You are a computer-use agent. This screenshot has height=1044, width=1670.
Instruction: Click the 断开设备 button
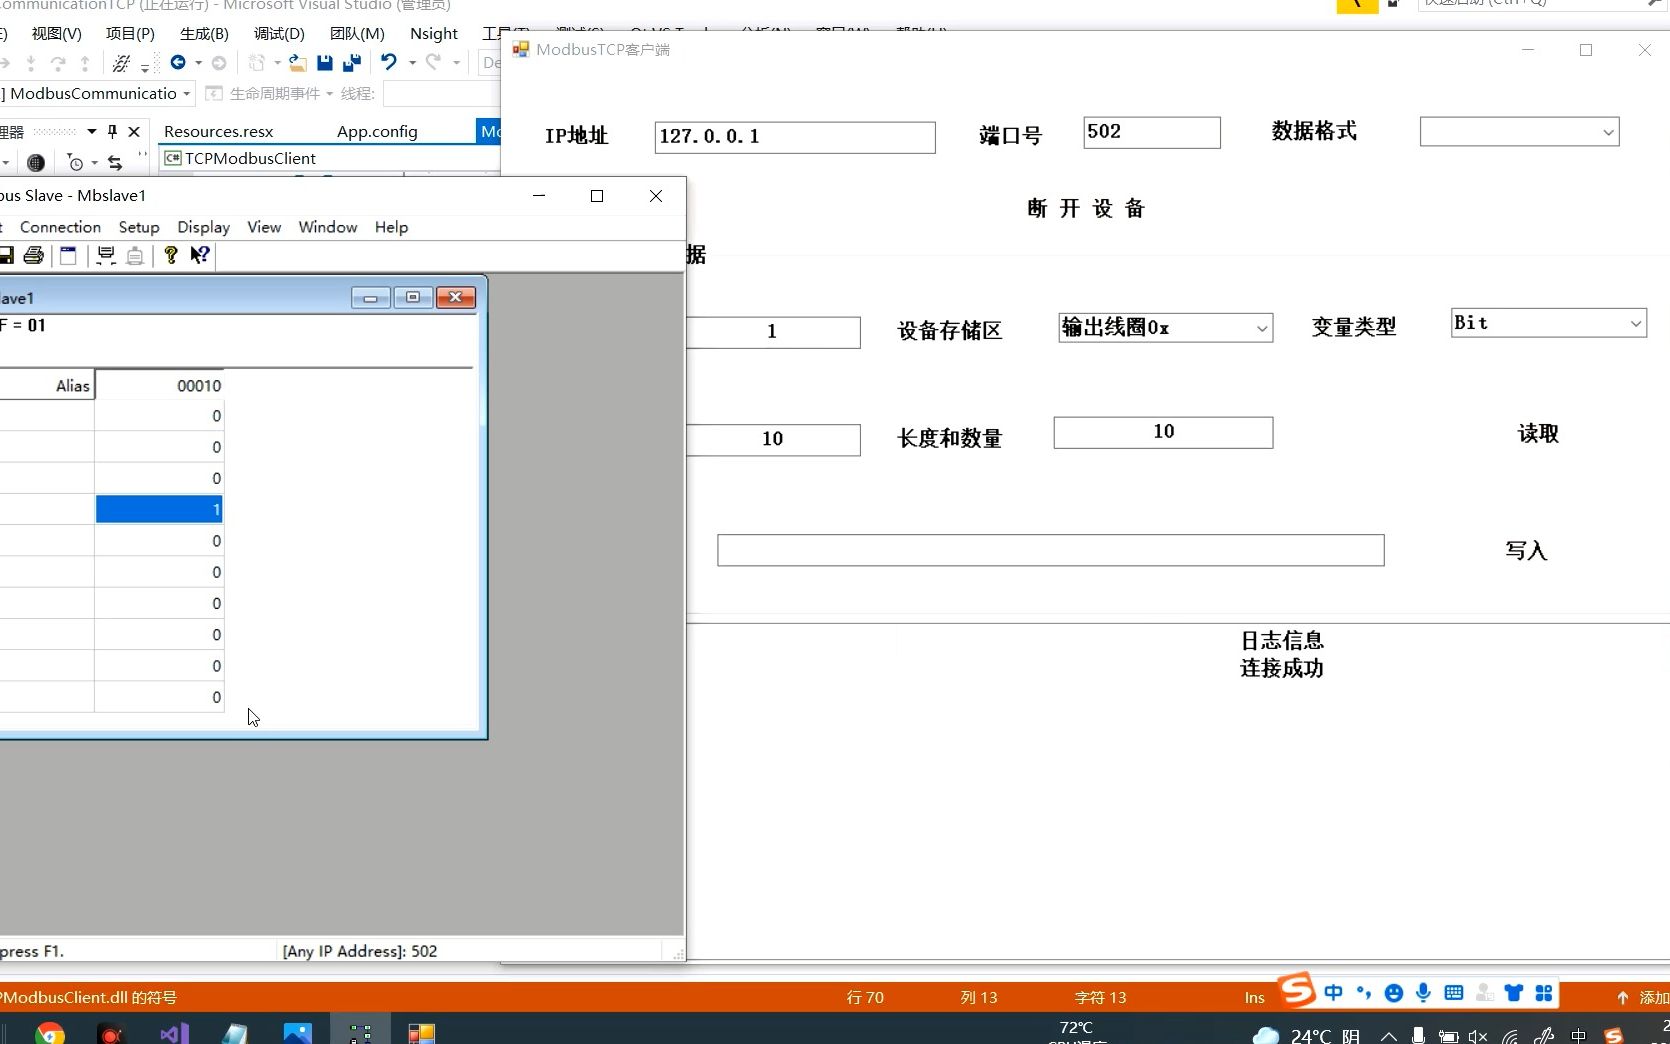tap(1084, 209)
